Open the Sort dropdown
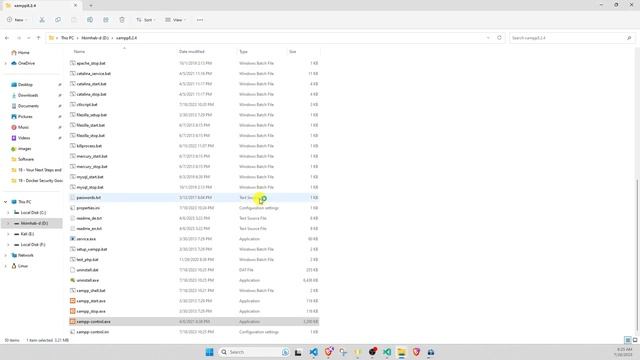The image size is (640, 360). tap(145, 20)
